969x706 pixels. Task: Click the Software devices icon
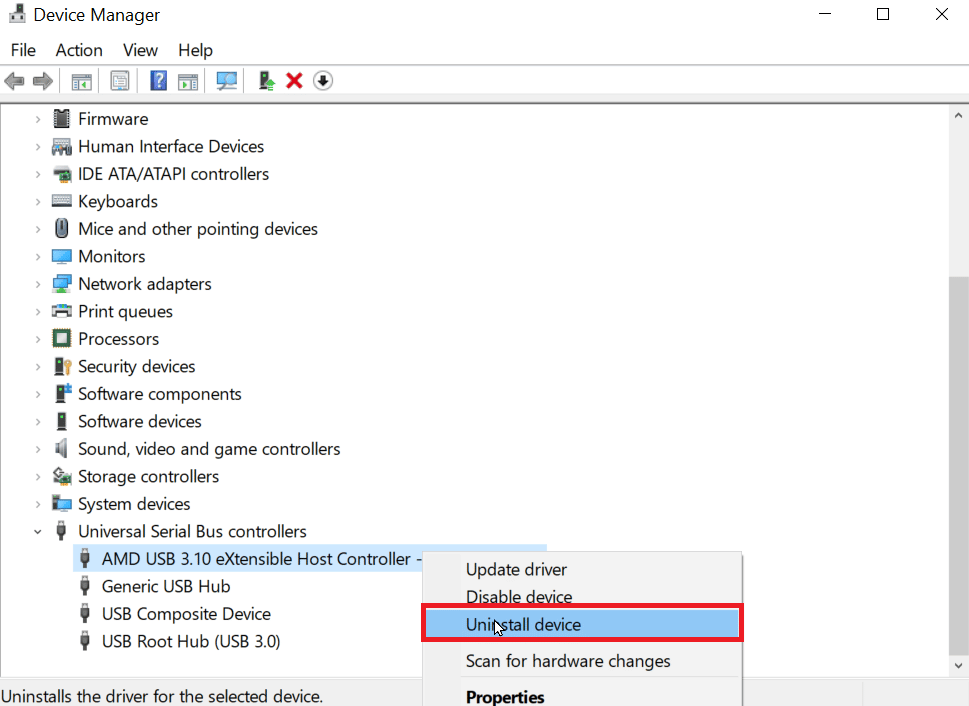[62, 421]
